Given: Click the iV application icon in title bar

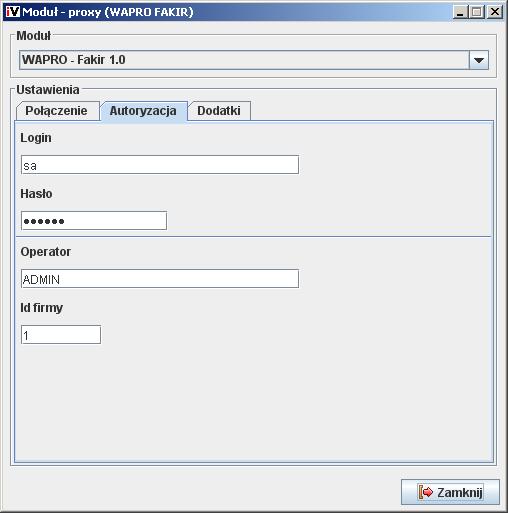Looking at the screenshot, I should 13,12.
